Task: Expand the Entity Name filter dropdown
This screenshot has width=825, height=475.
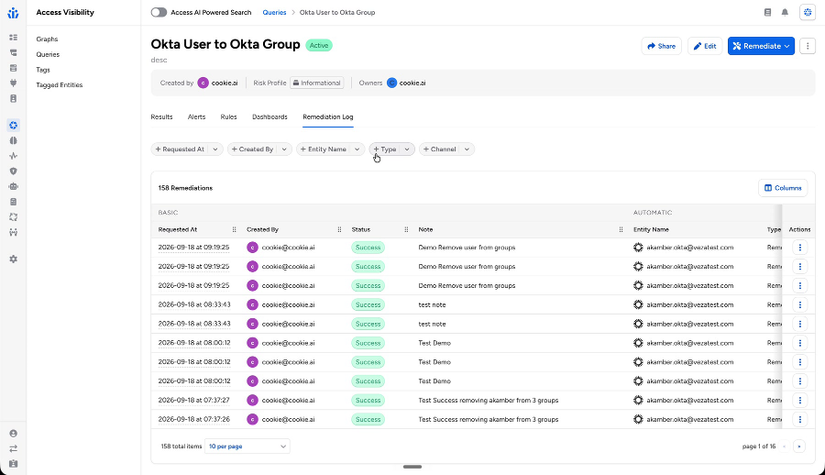Action: 357,149
